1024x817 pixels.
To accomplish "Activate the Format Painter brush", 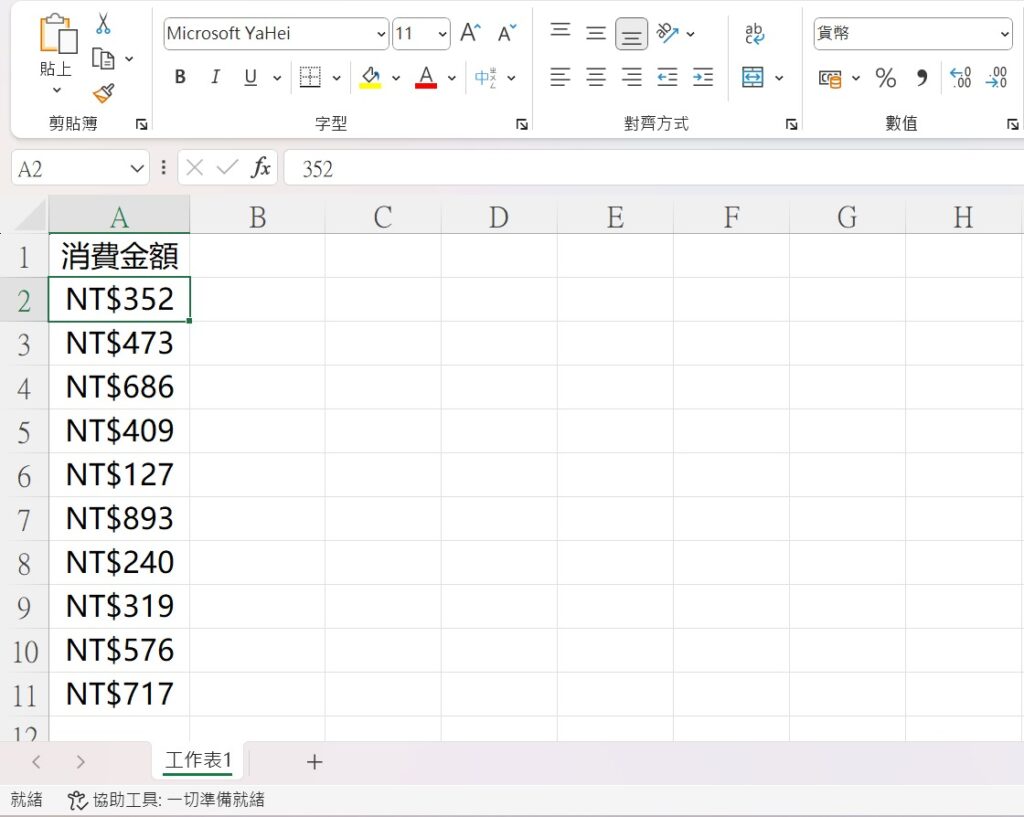I will (x=104, y=93).
